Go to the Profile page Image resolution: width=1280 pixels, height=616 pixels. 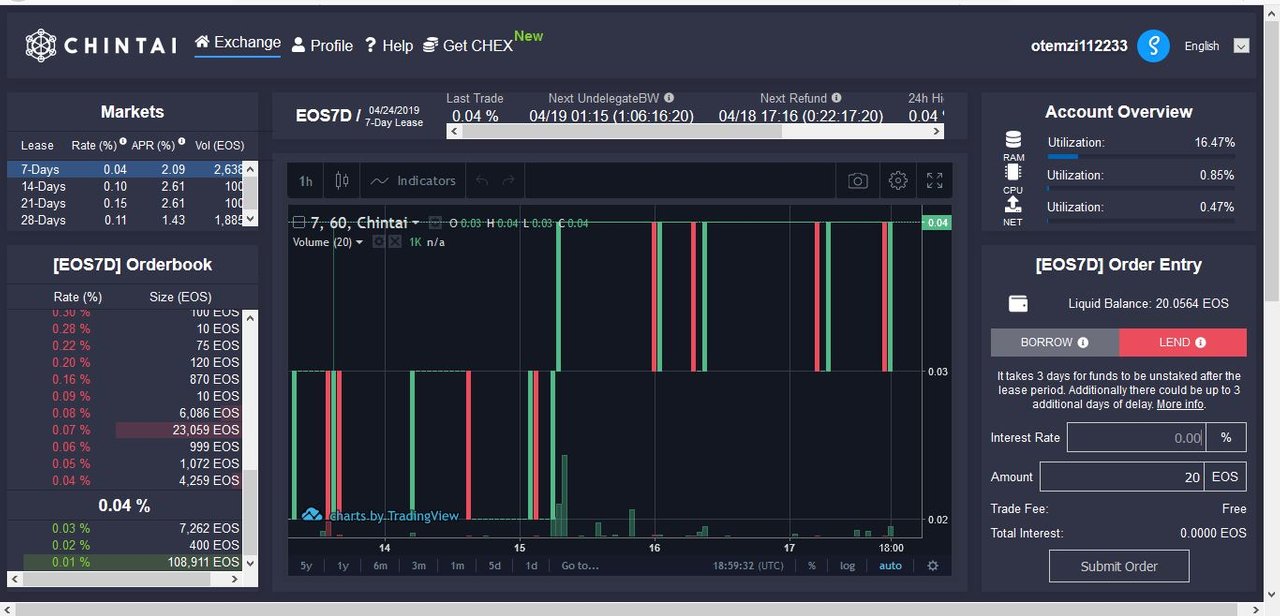click(322, 46)
